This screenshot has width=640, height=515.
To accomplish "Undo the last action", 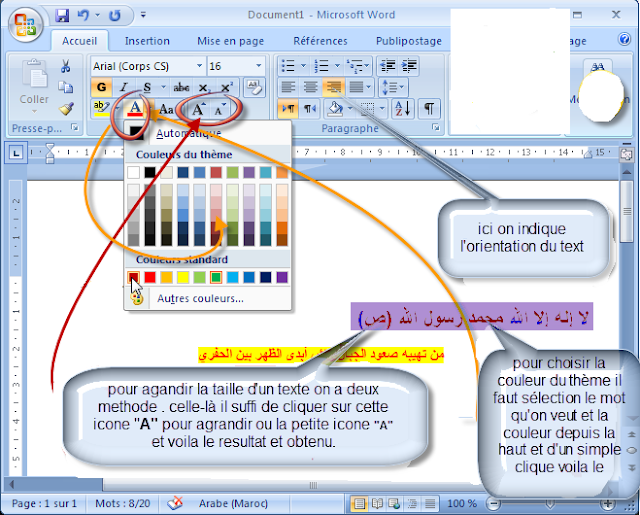I will (x=84, y=16).
